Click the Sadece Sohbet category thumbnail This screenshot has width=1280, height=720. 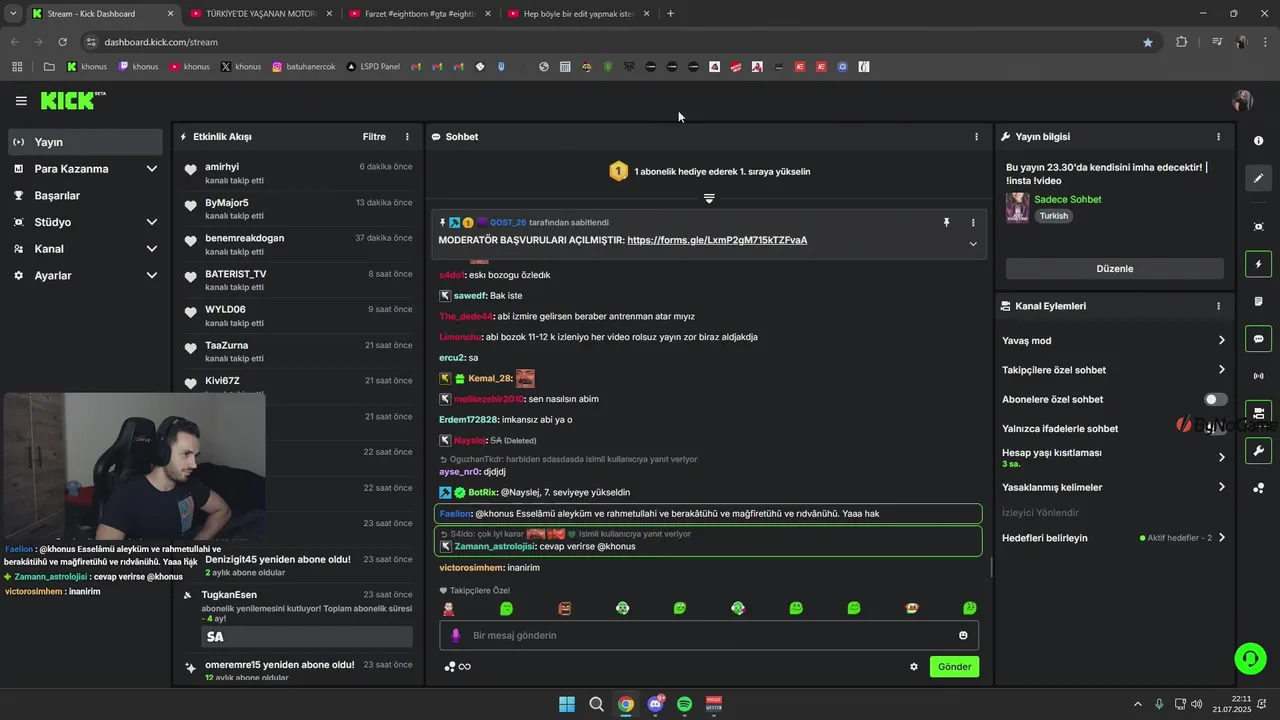pyautogui.click(x=1017, y=207)
